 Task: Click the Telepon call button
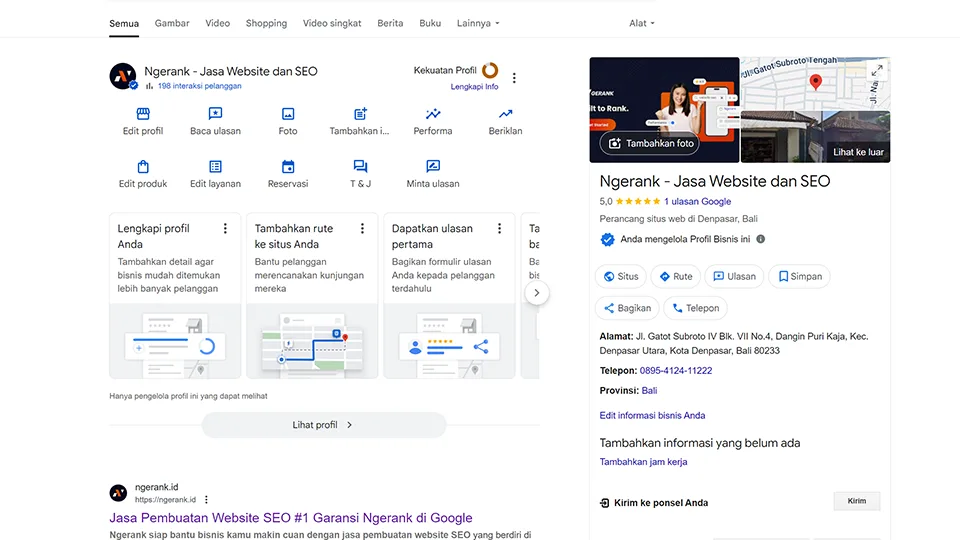pos(696,308)
